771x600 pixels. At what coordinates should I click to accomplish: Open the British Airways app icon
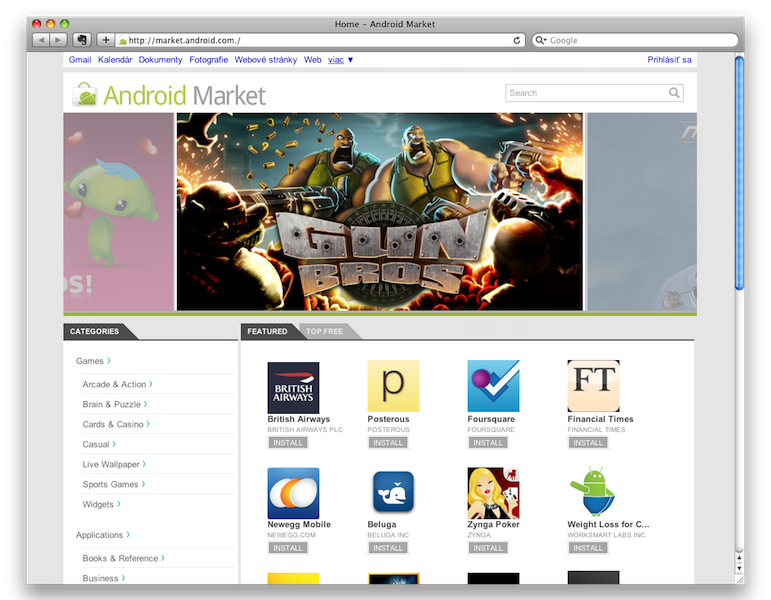click(293, 388)
